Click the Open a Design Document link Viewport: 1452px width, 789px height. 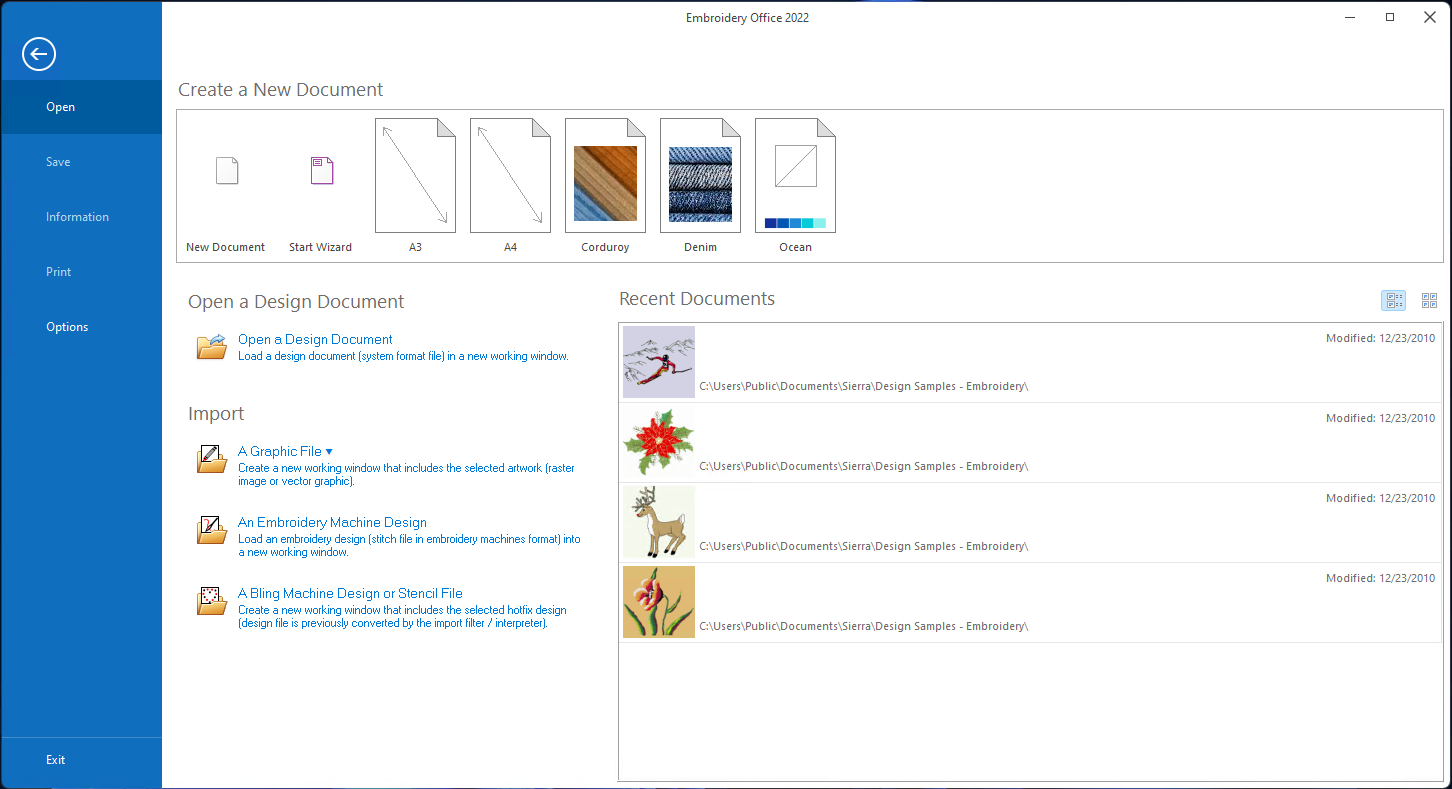315,340
